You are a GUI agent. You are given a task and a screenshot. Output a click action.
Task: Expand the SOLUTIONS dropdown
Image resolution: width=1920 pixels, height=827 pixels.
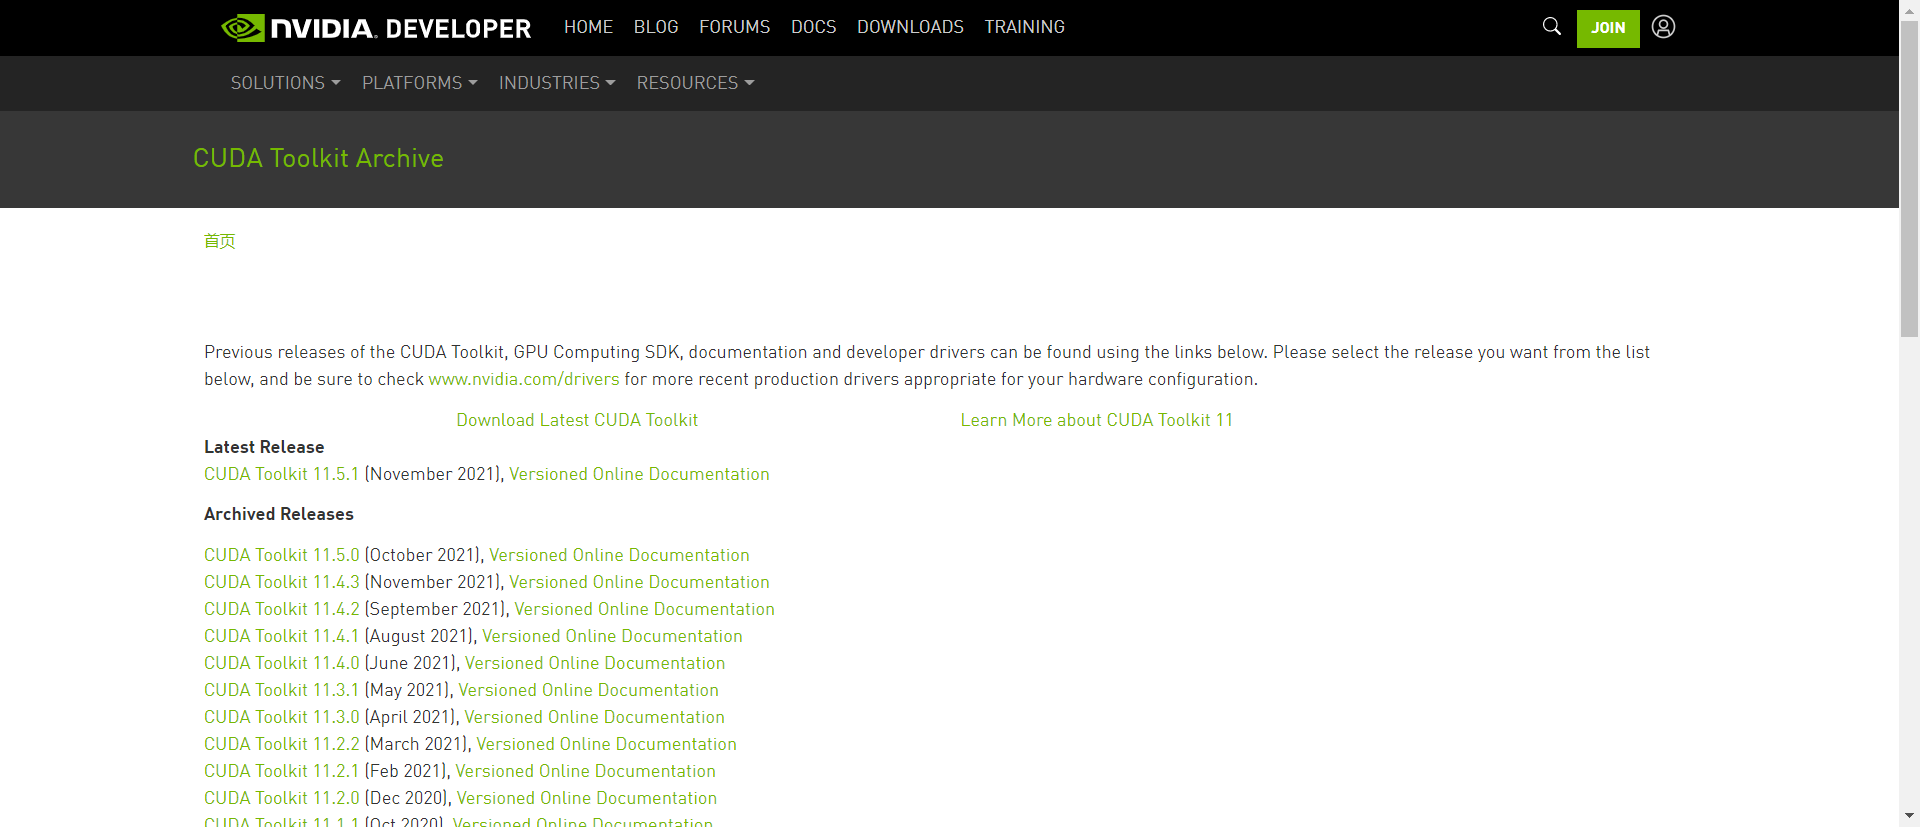click(286, 83)
